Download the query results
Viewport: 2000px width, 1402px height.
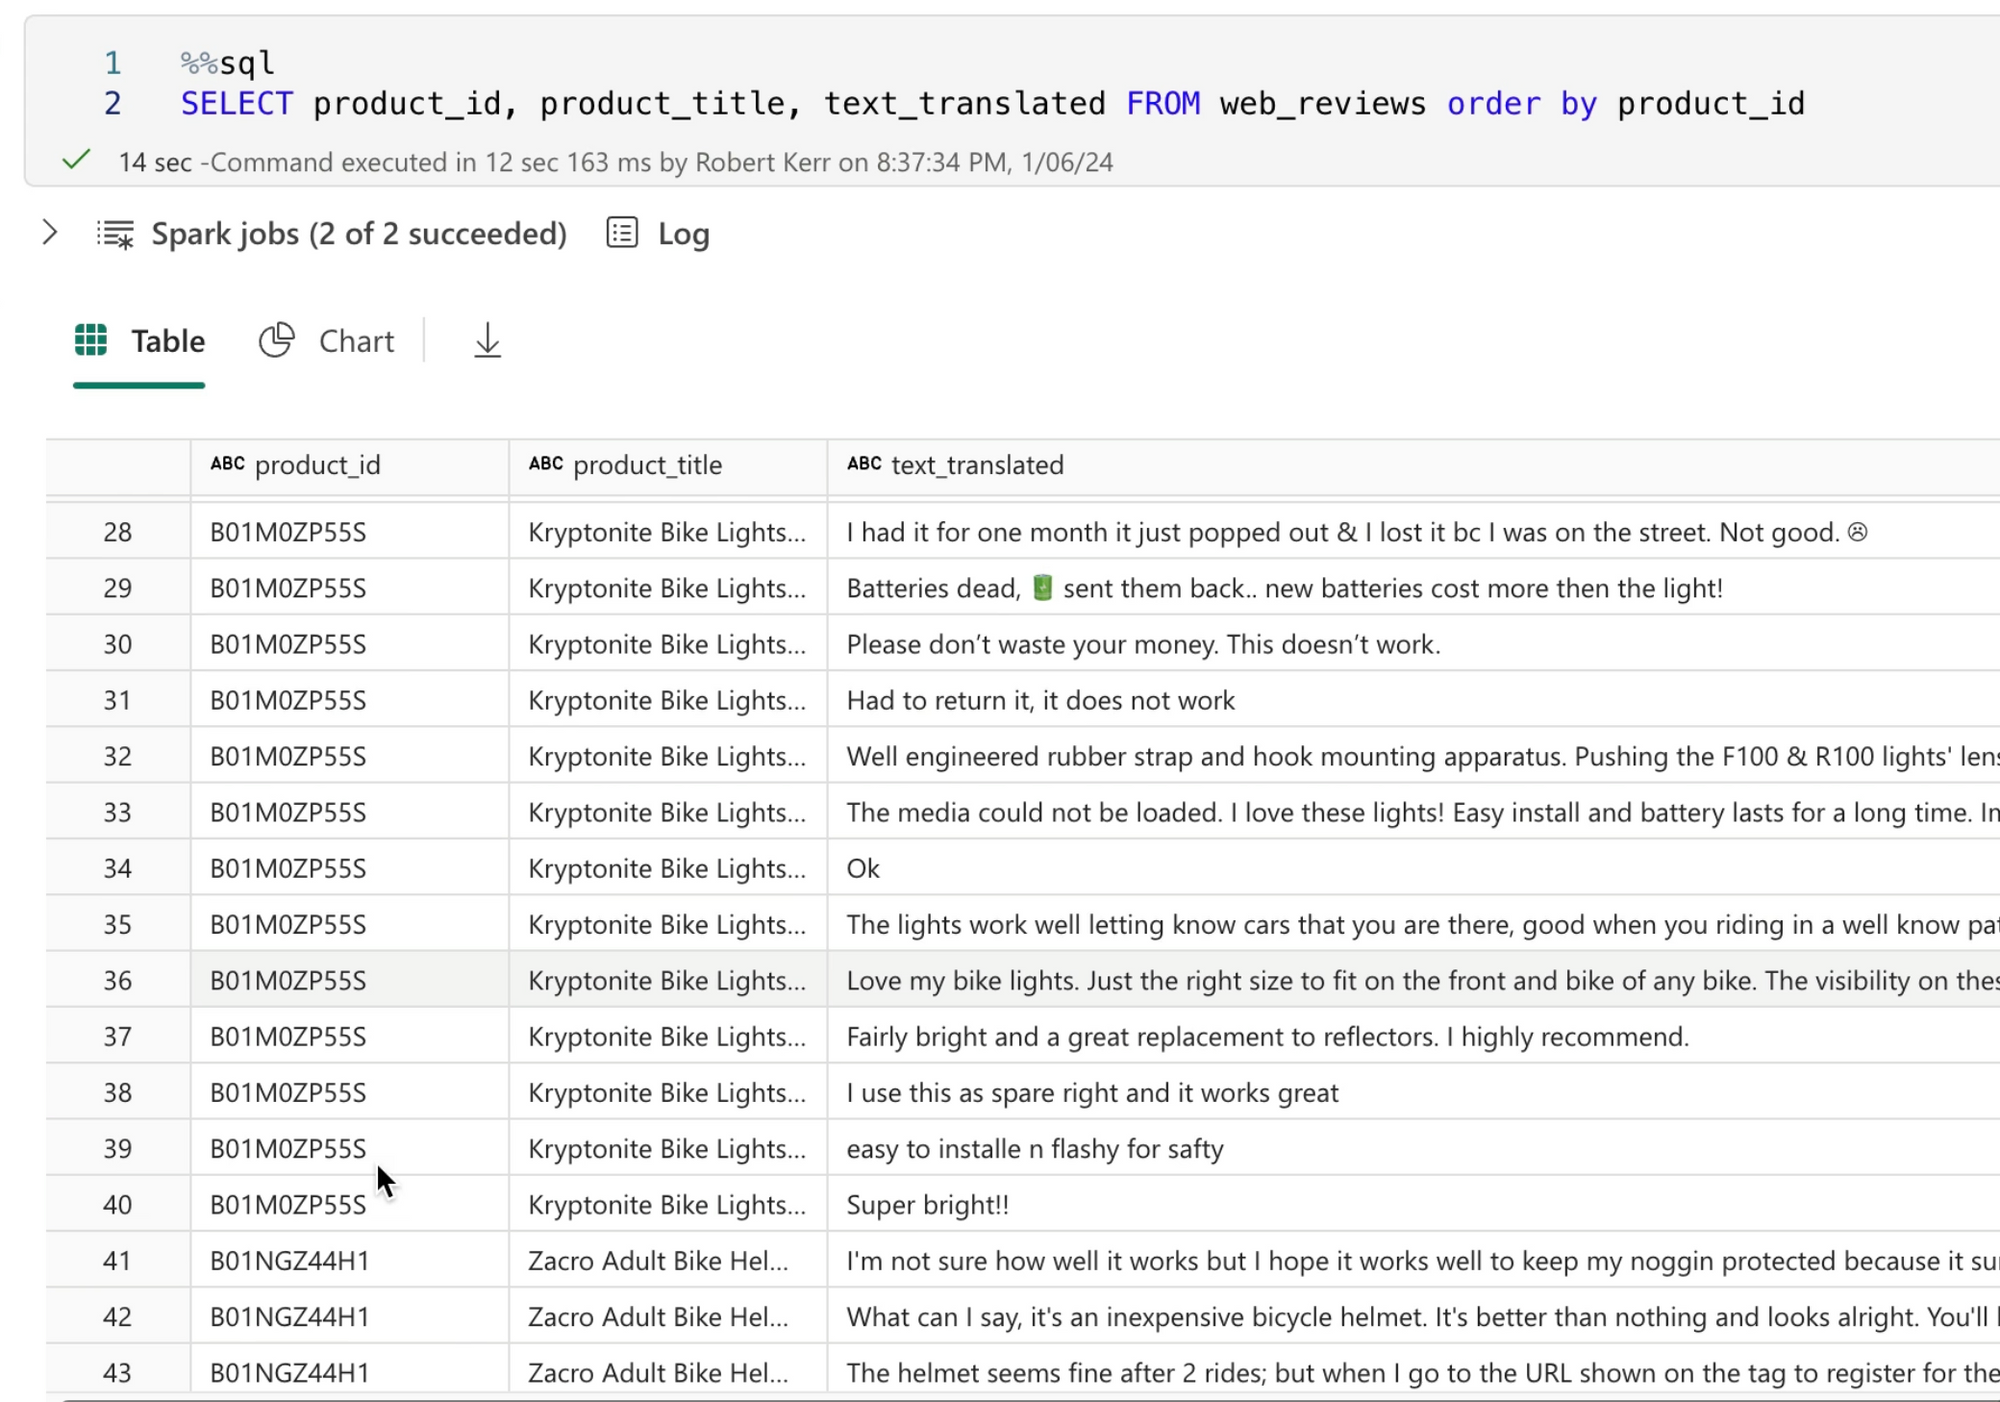pos(487,341)
